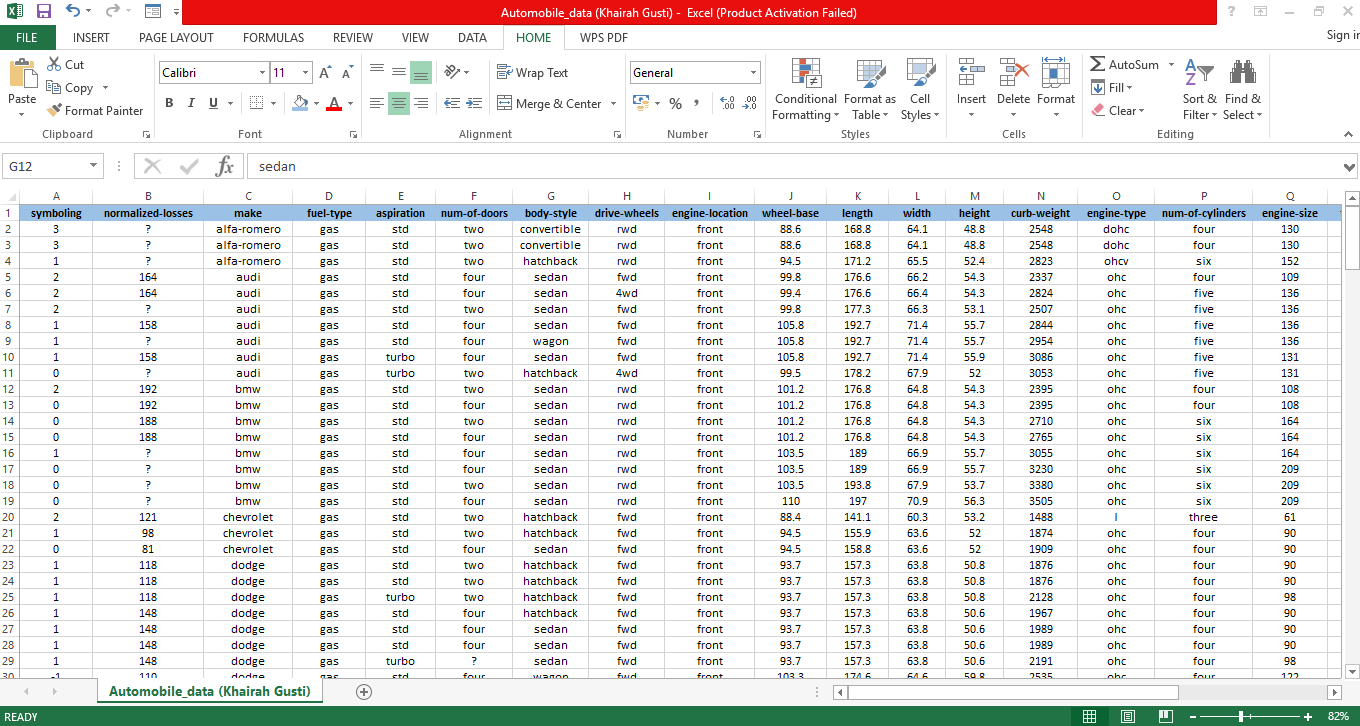
Task: Click the Save icon in quick access toolbar
Action: coord(43,12)
